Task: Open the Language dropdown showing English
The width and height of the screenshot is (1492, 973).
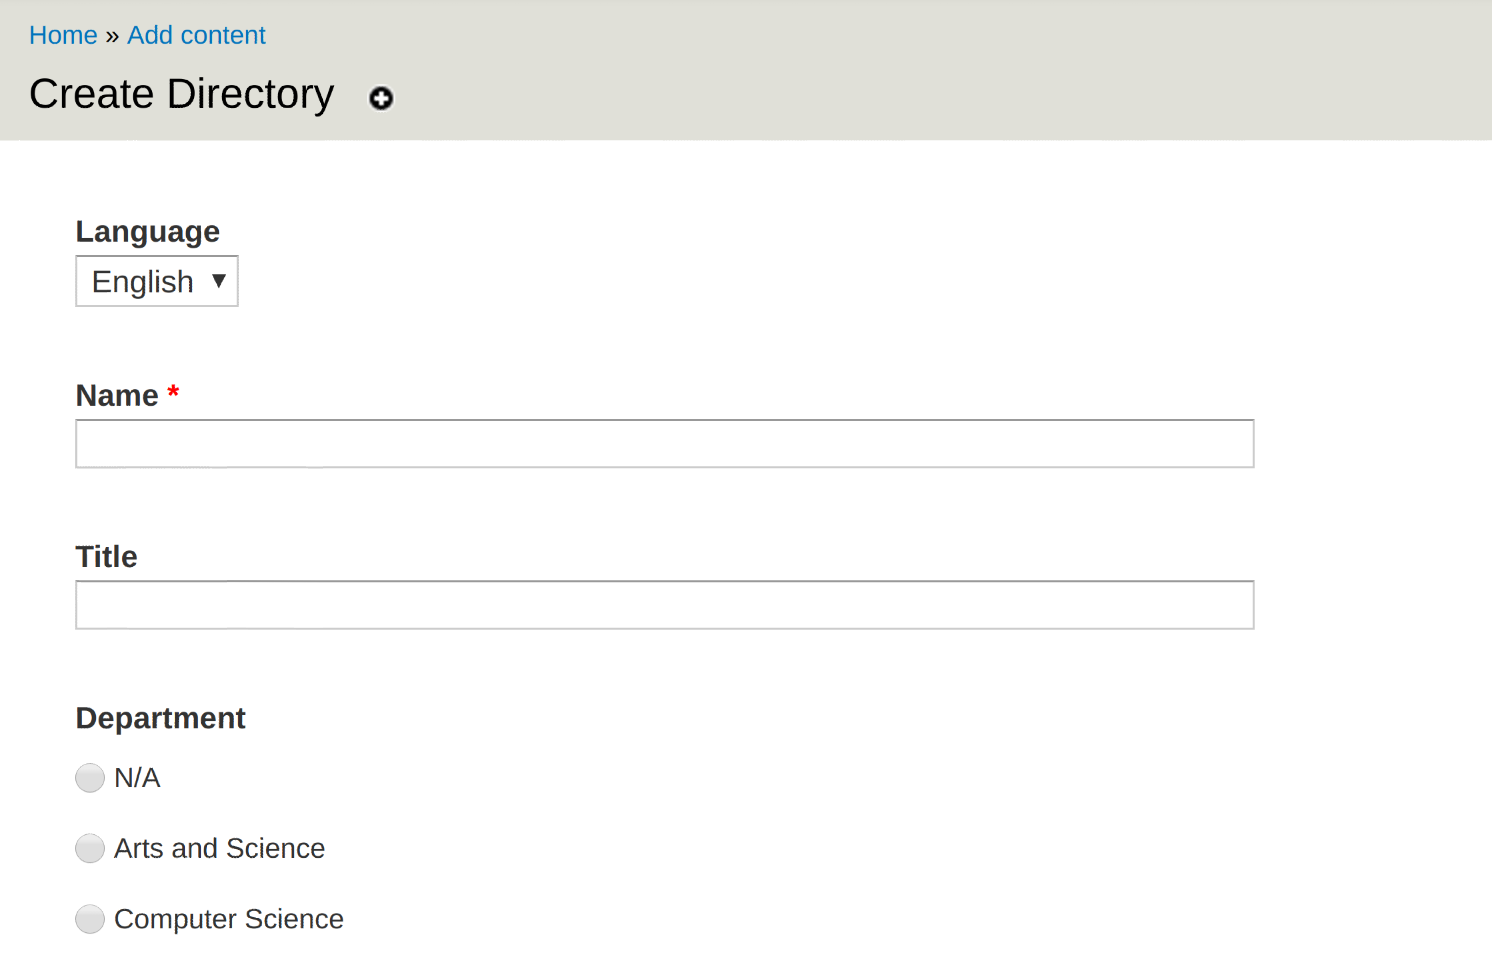Action: 157,281
